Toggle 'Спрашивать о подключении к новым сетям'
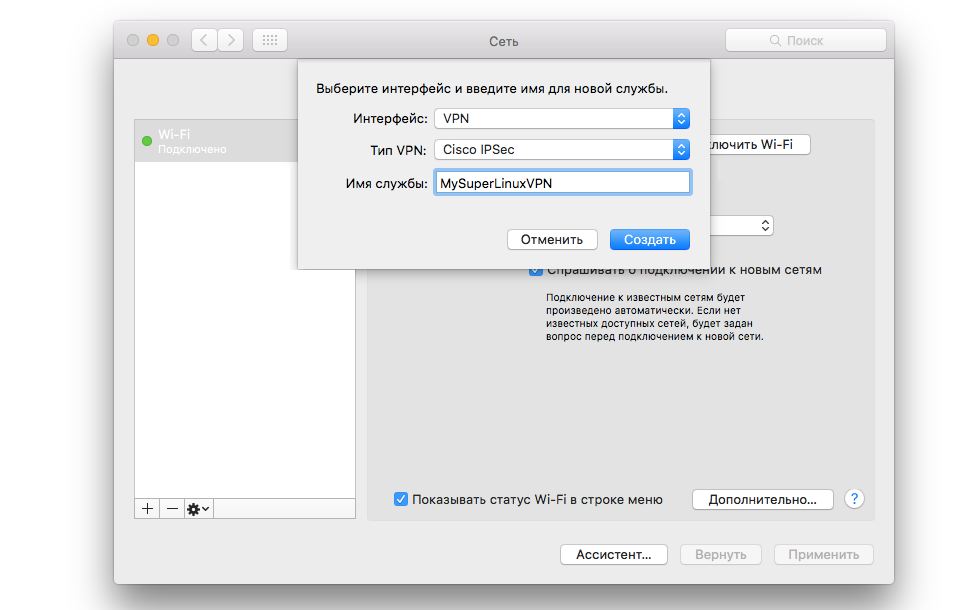The width and height of the screenshot is (960, 610). (x=535, y=269)
